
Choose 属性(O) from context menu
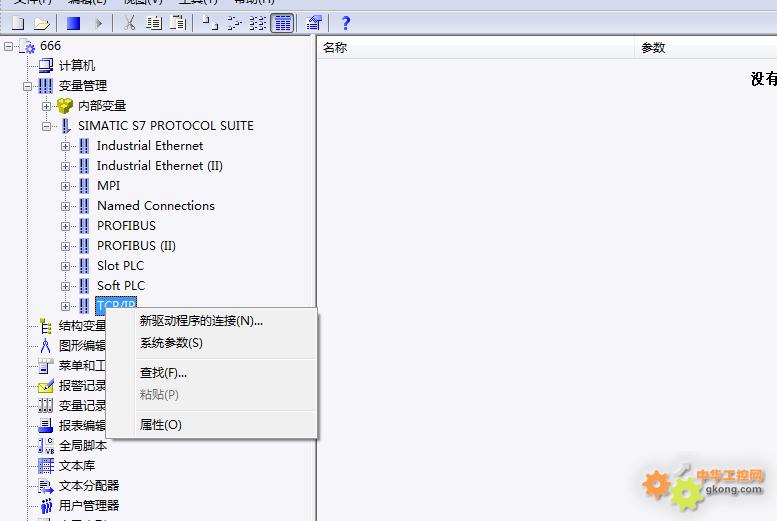pos(212,425)
